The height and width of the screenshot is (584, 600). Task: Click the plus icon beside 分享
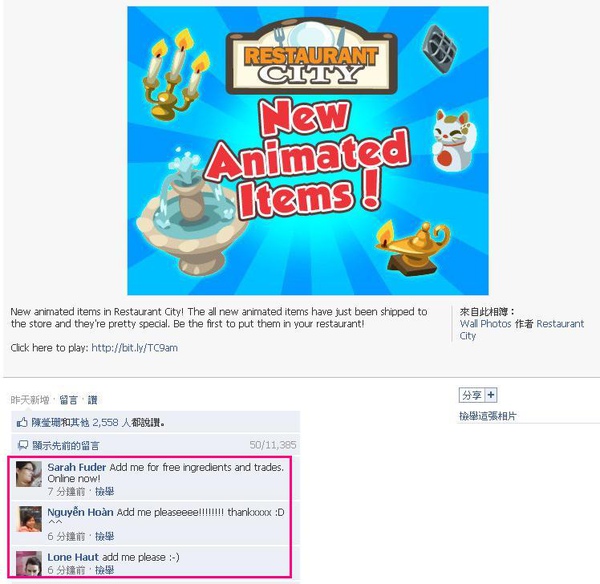[491, 395]
